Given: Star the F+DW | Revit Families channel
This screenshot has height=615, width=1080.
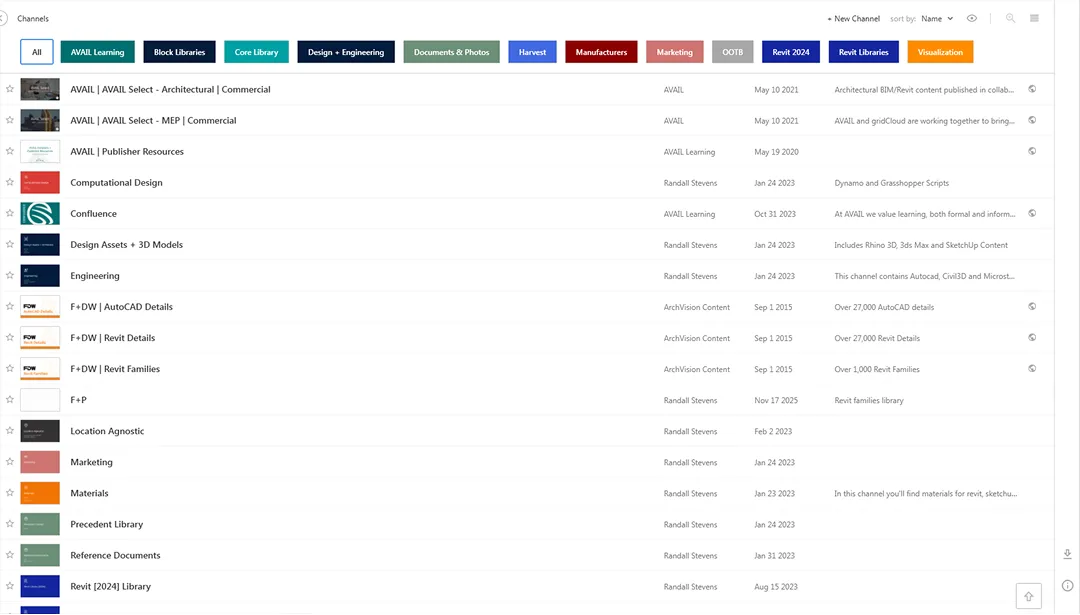Looking at the screenshot, I should click(x=10, y=369).
